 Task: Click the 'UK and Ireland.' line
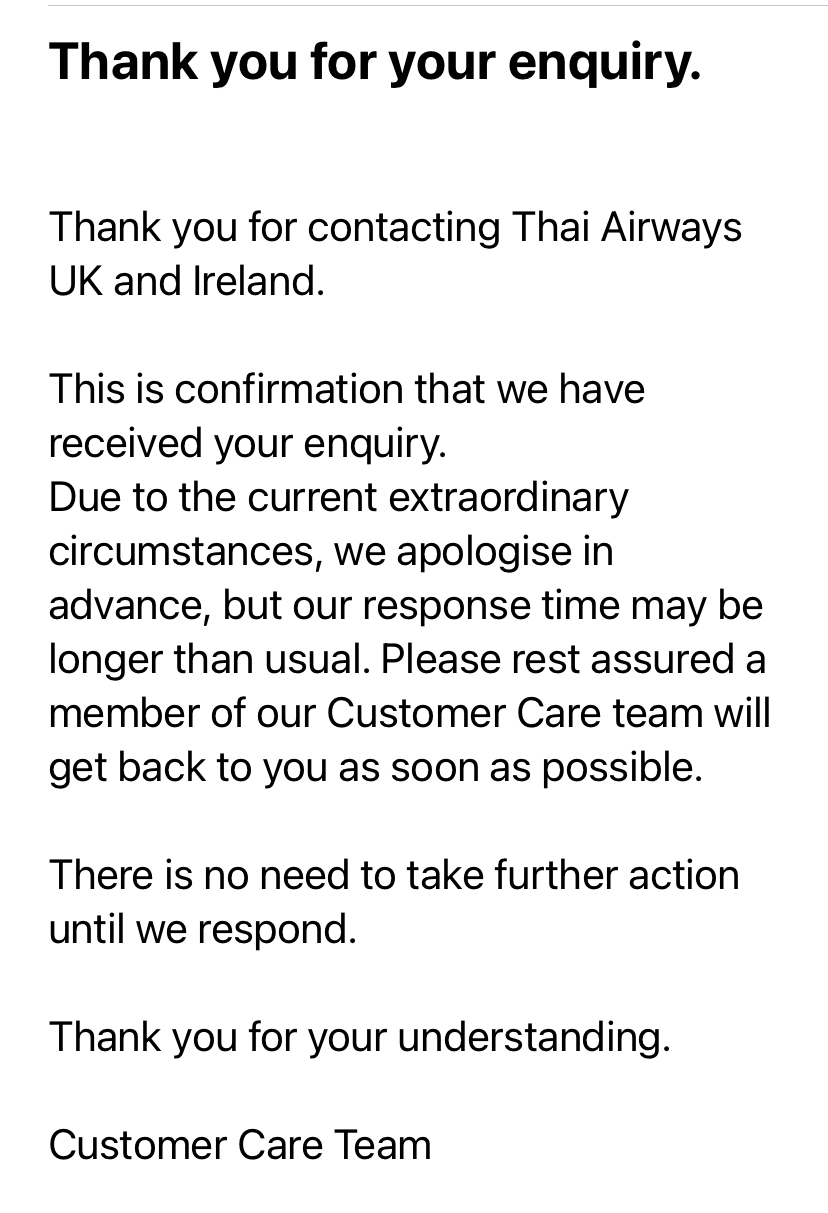coord(187,281)
